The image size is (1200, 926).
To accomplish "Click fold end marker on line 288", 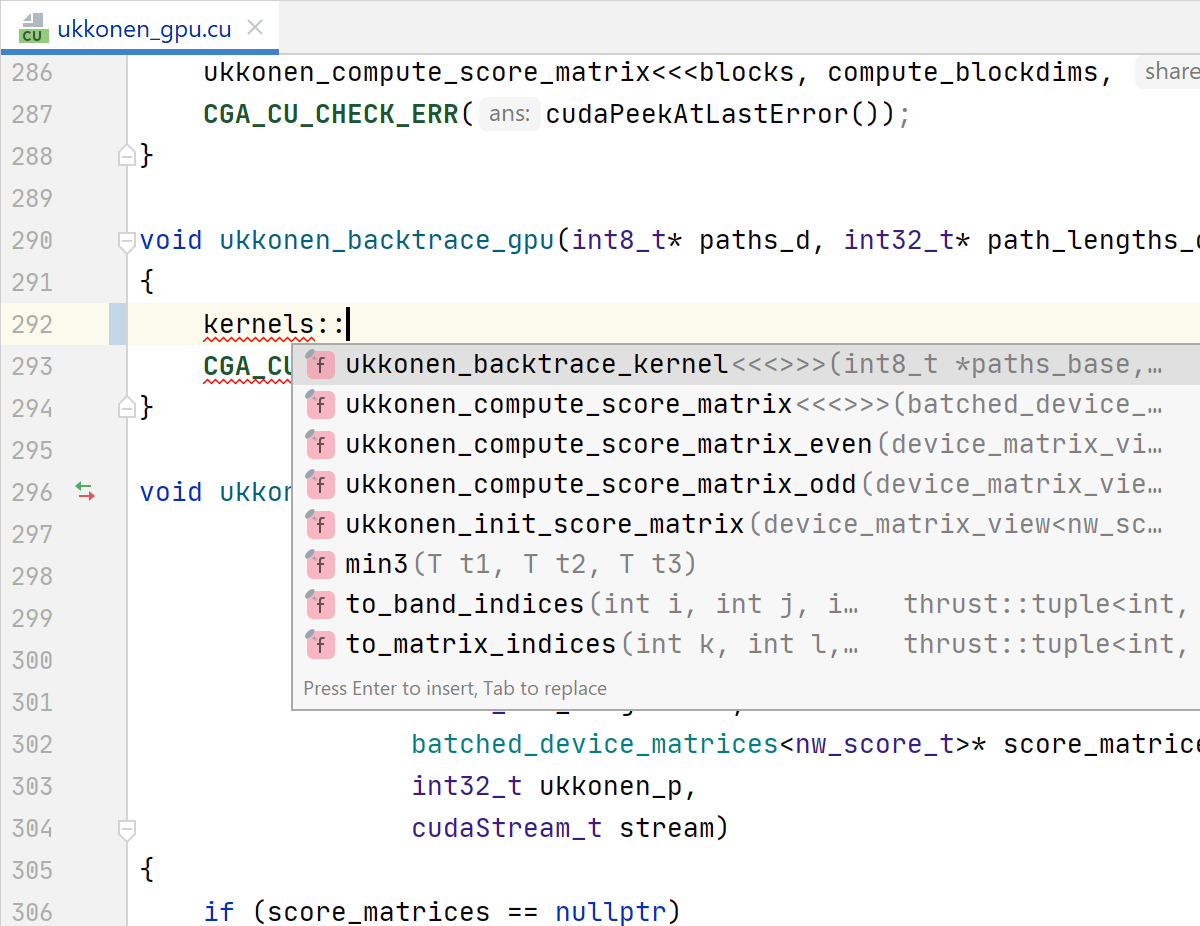I will (126, 156).
